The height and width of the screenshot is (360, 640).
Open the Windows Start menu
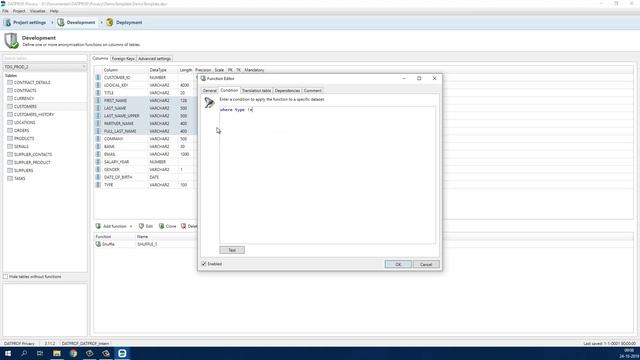click(x=8, y=353)
